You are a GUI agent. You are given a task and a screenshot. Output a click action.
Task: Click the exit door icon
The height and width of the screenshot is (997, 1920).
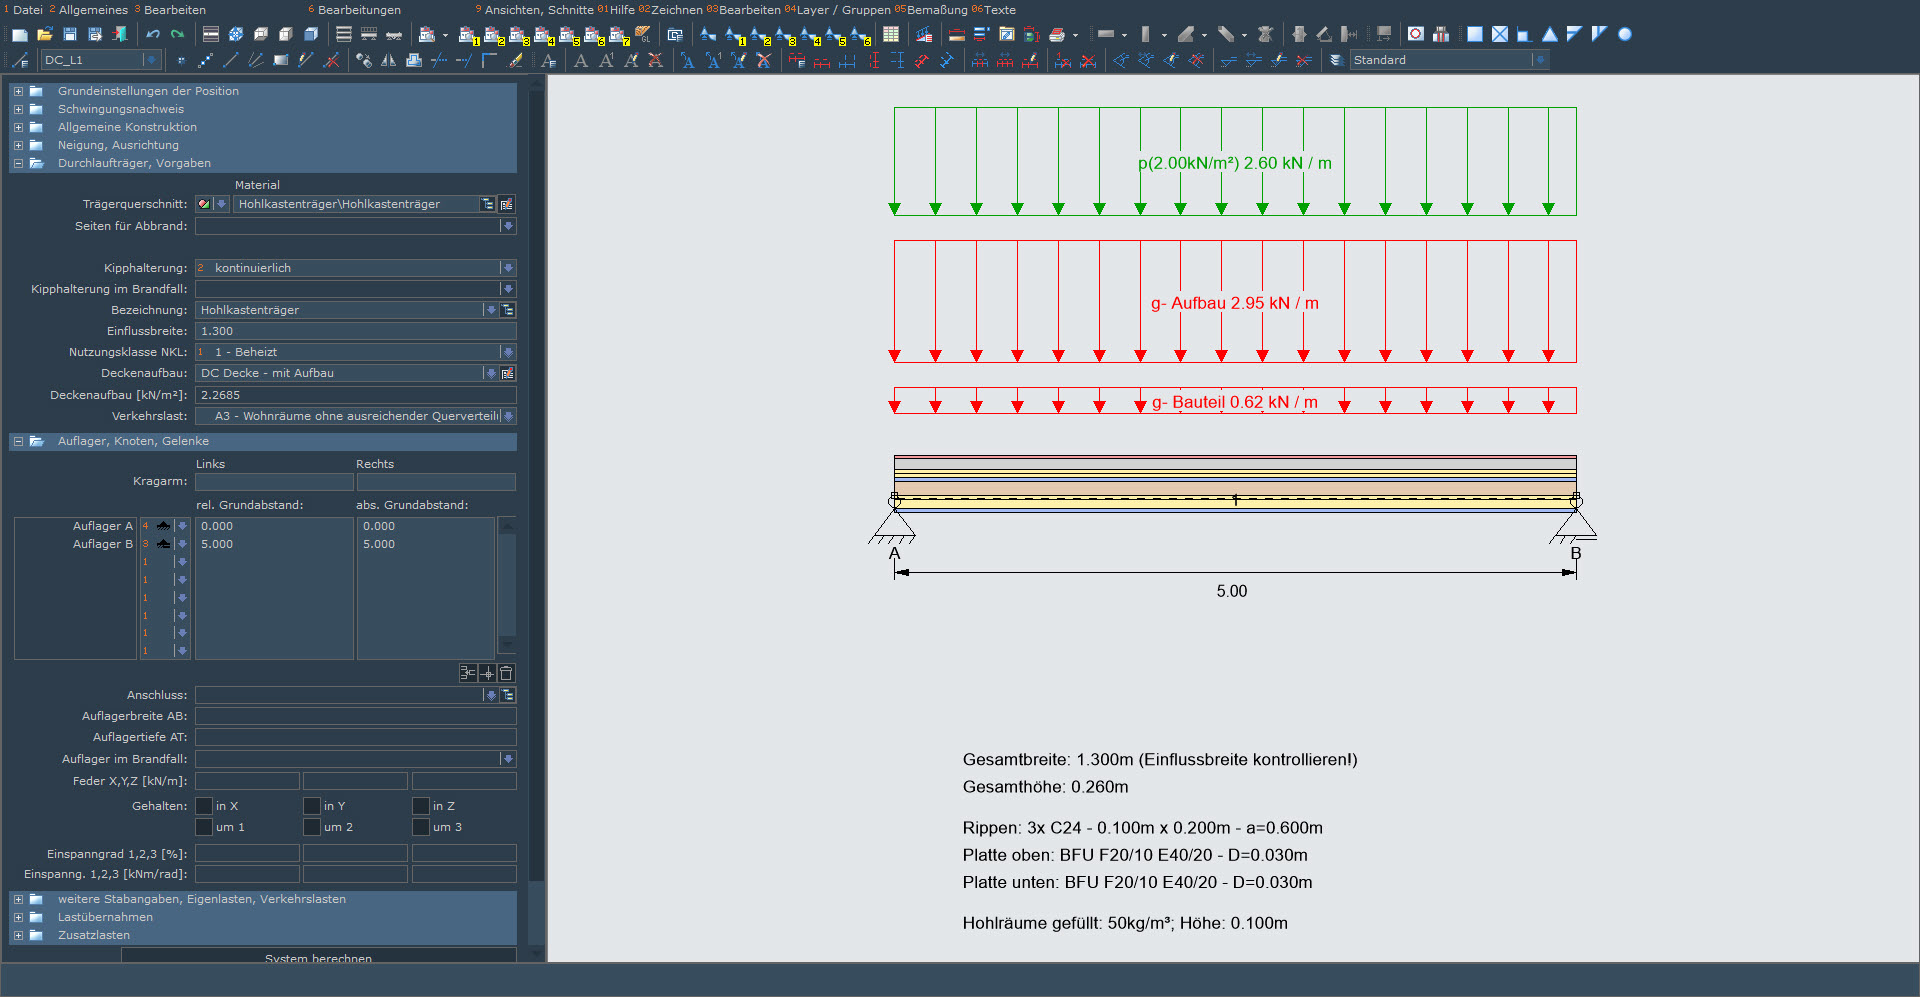[x=120, y=34]
